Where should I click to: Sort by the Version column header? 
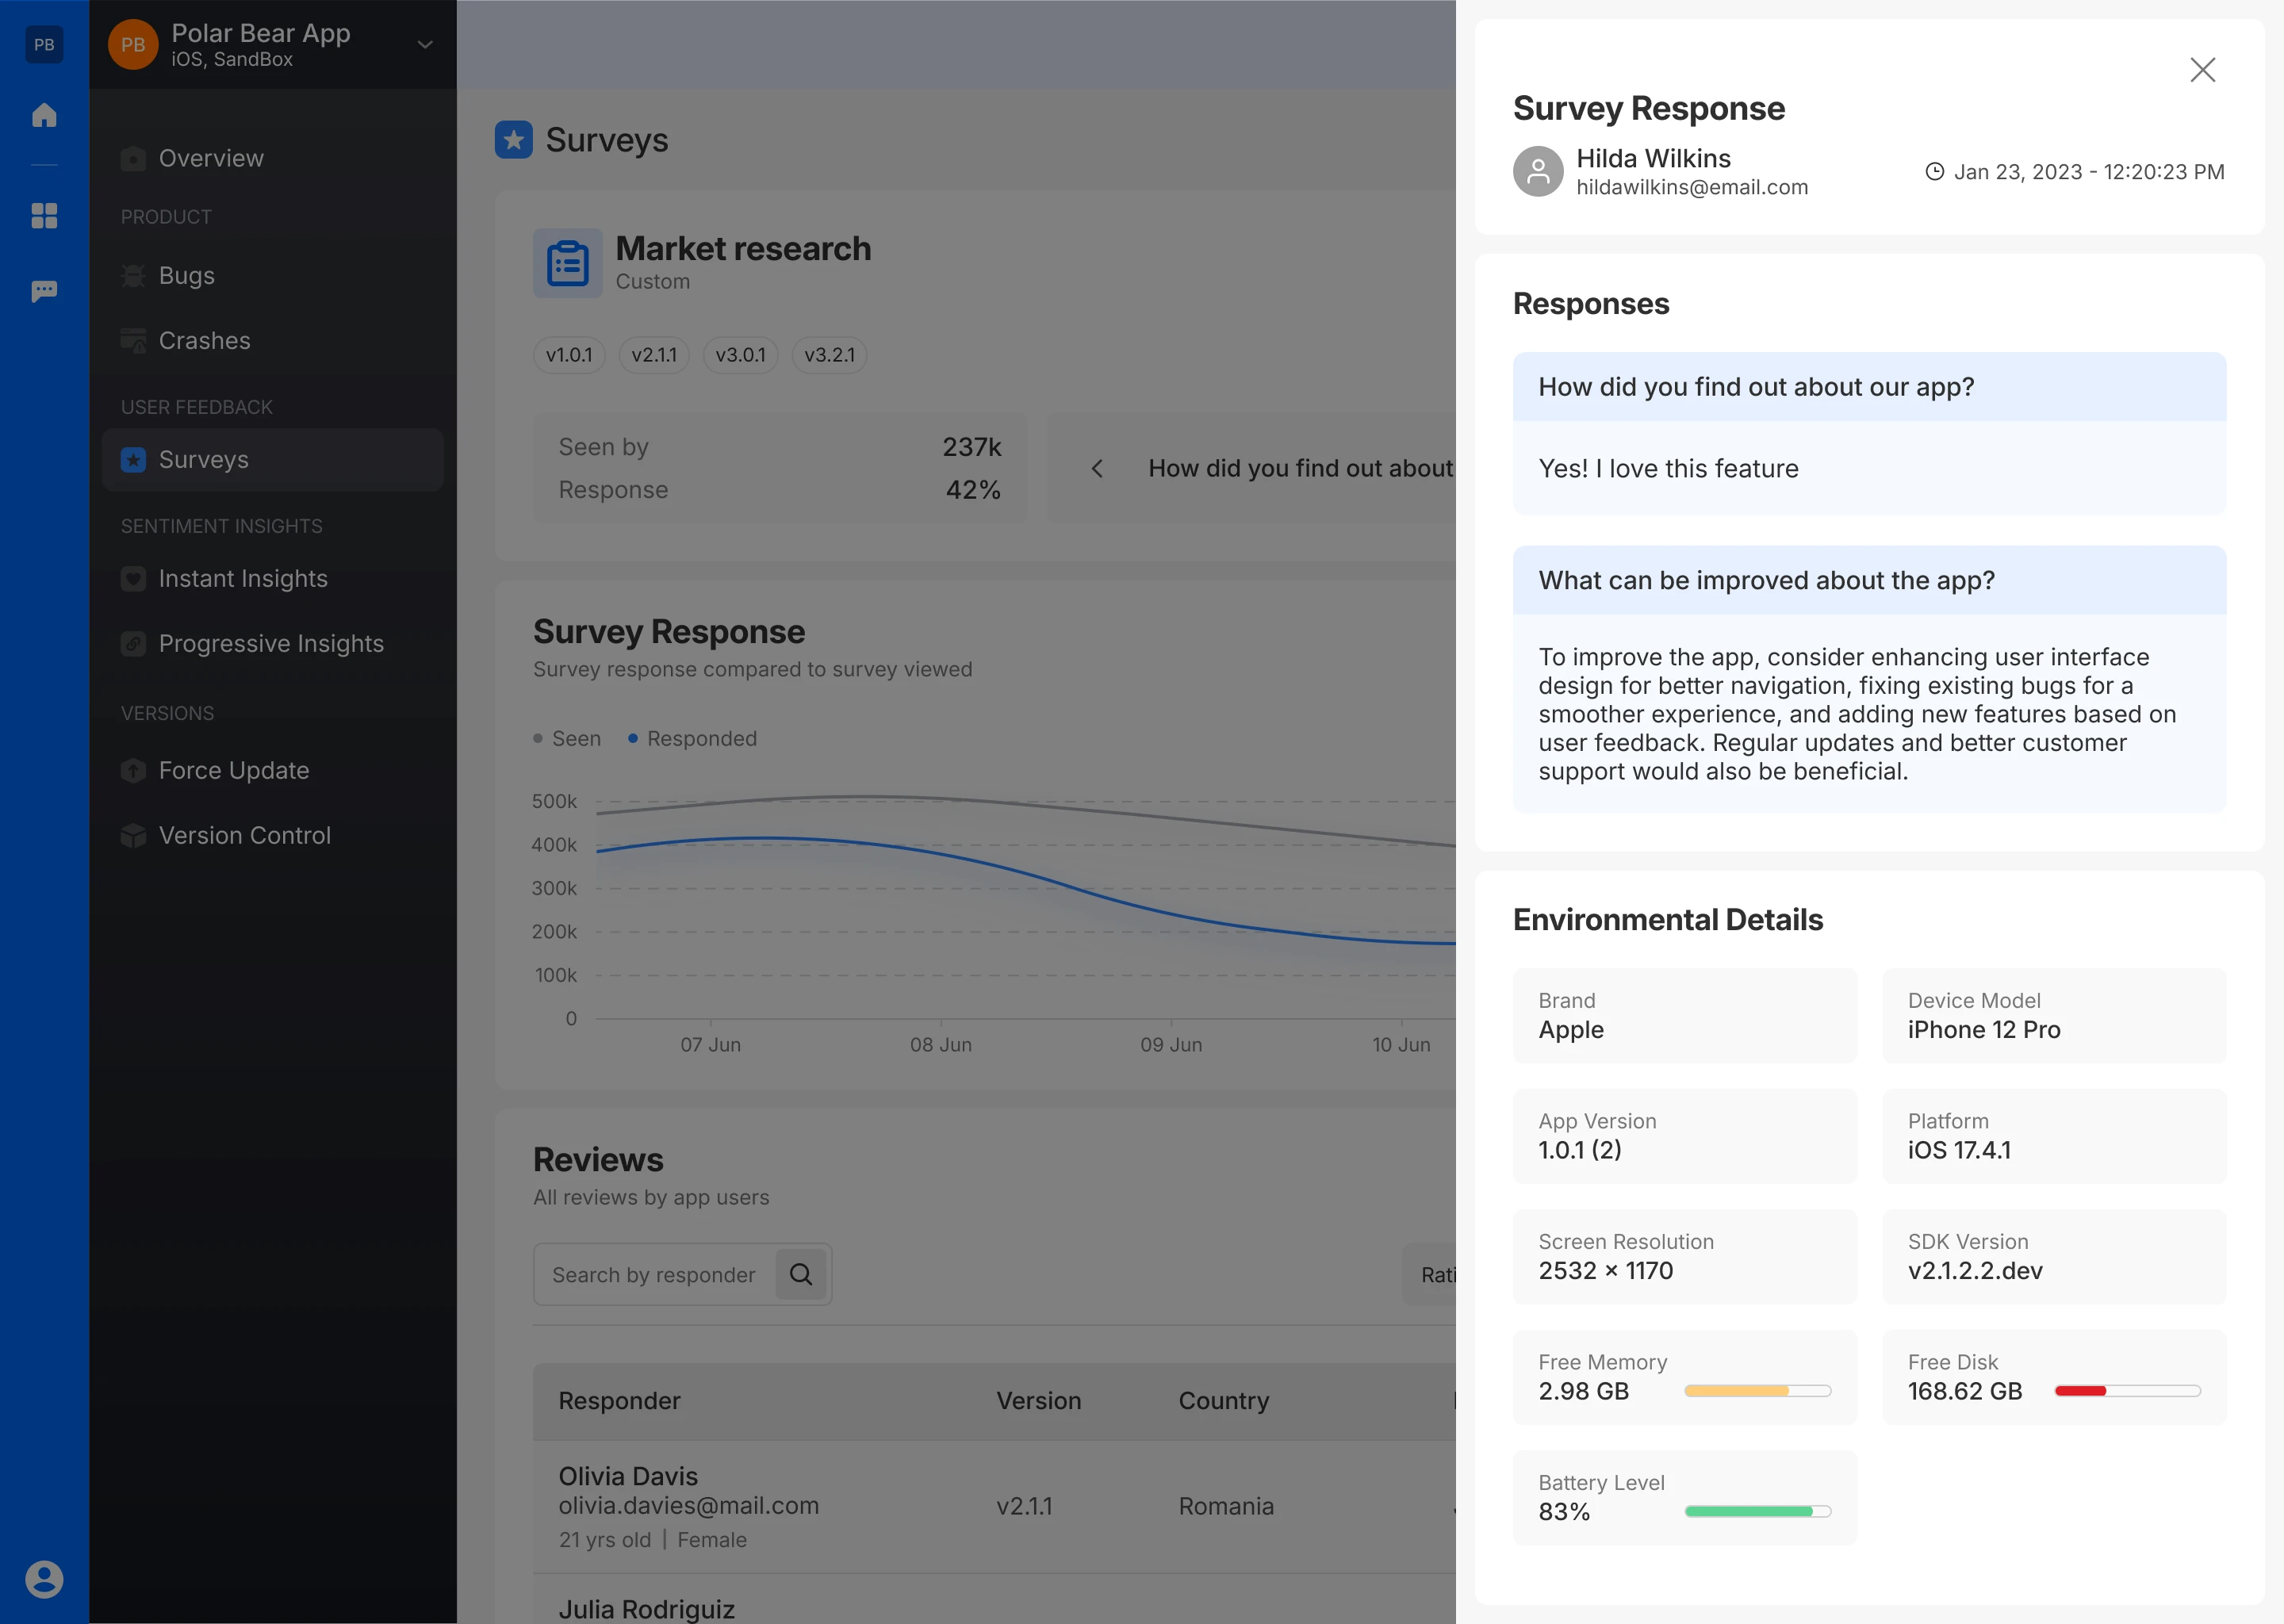click(x=1039, y=1401)
